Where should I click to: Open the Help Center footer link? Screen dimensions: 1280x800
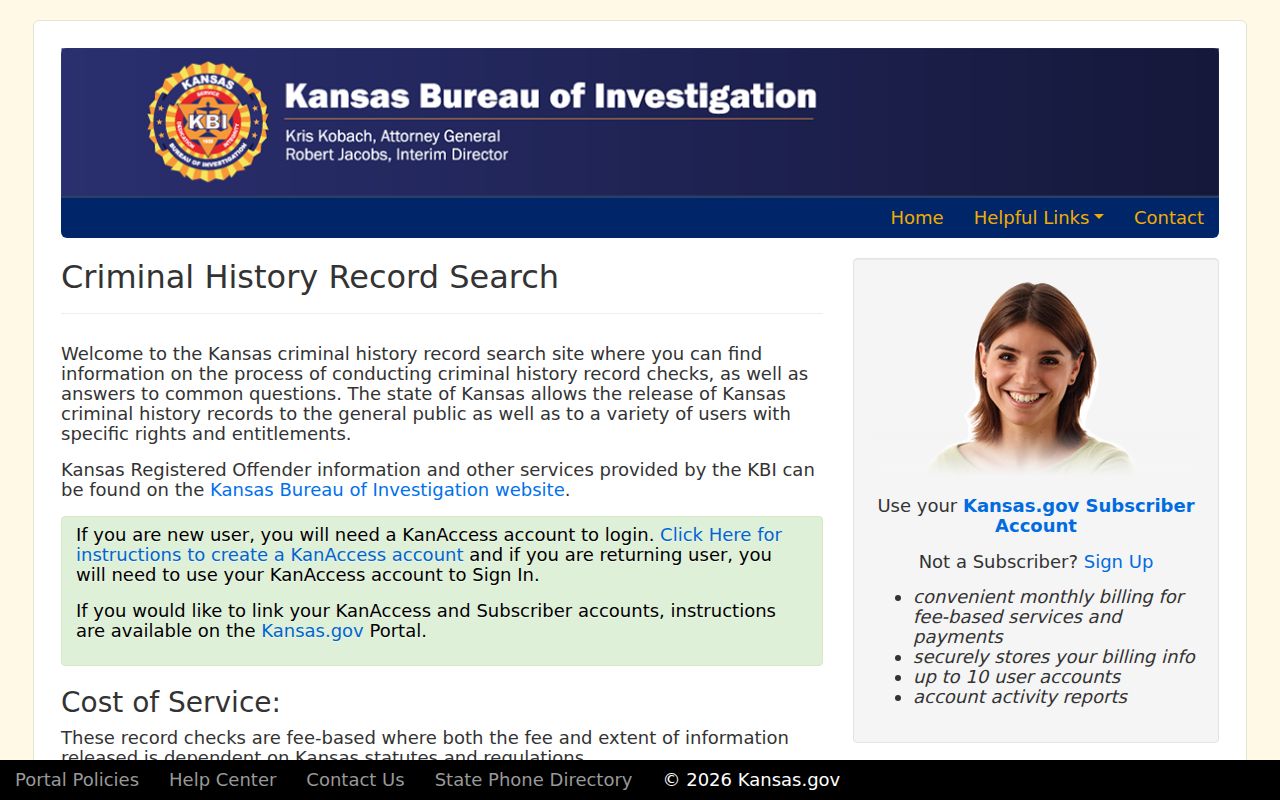coord(222,780)
